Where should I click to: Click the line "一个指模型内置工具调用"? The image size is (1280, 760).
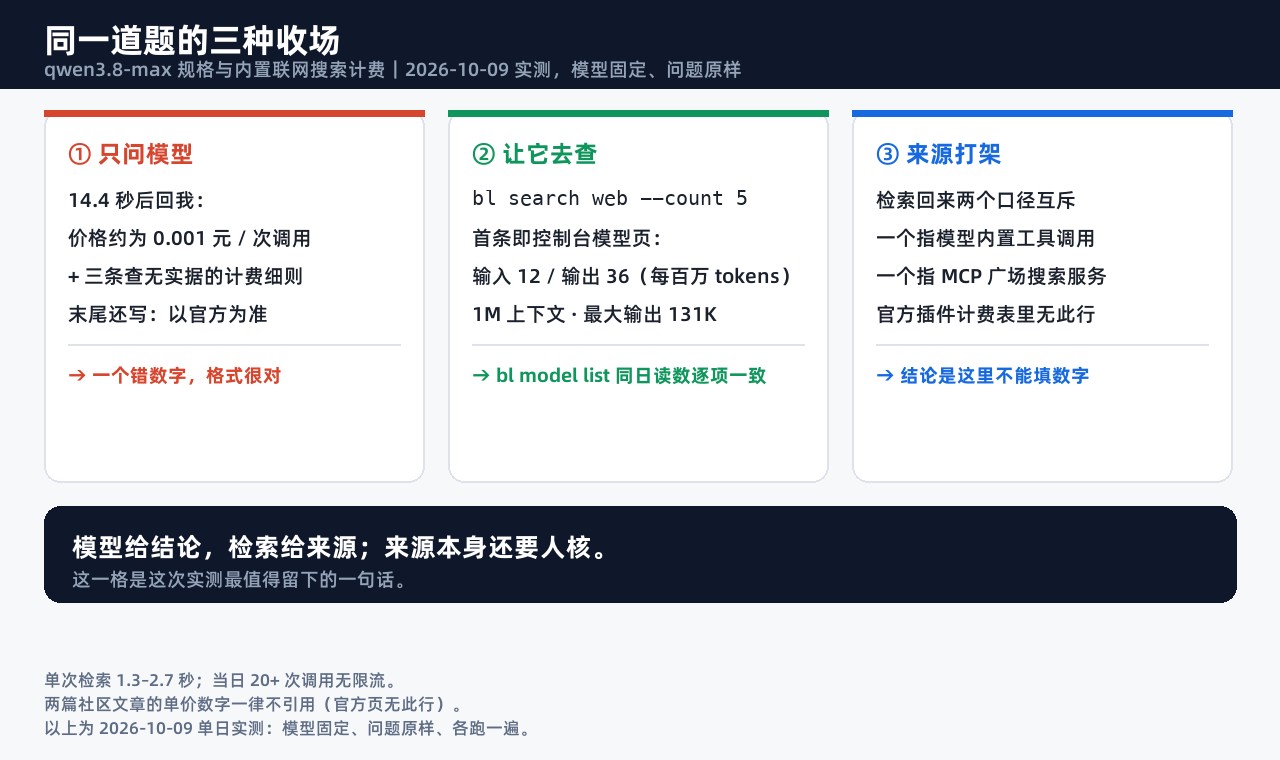tap(985, 238)
